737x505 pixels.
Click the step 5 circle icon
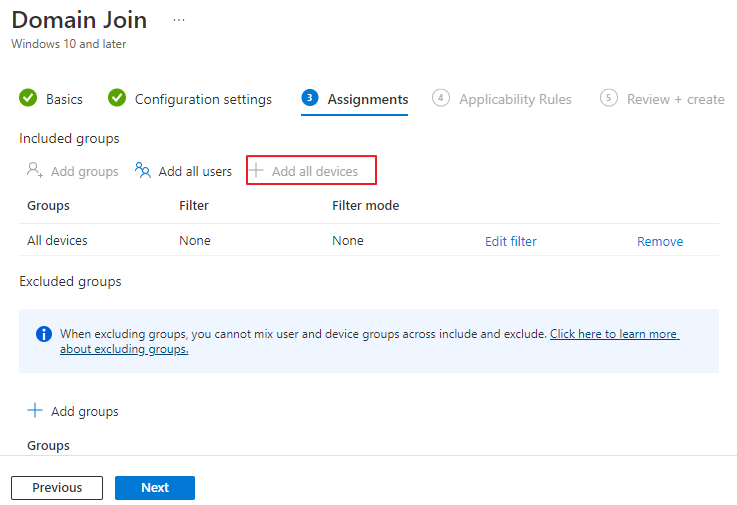(608, 98)
